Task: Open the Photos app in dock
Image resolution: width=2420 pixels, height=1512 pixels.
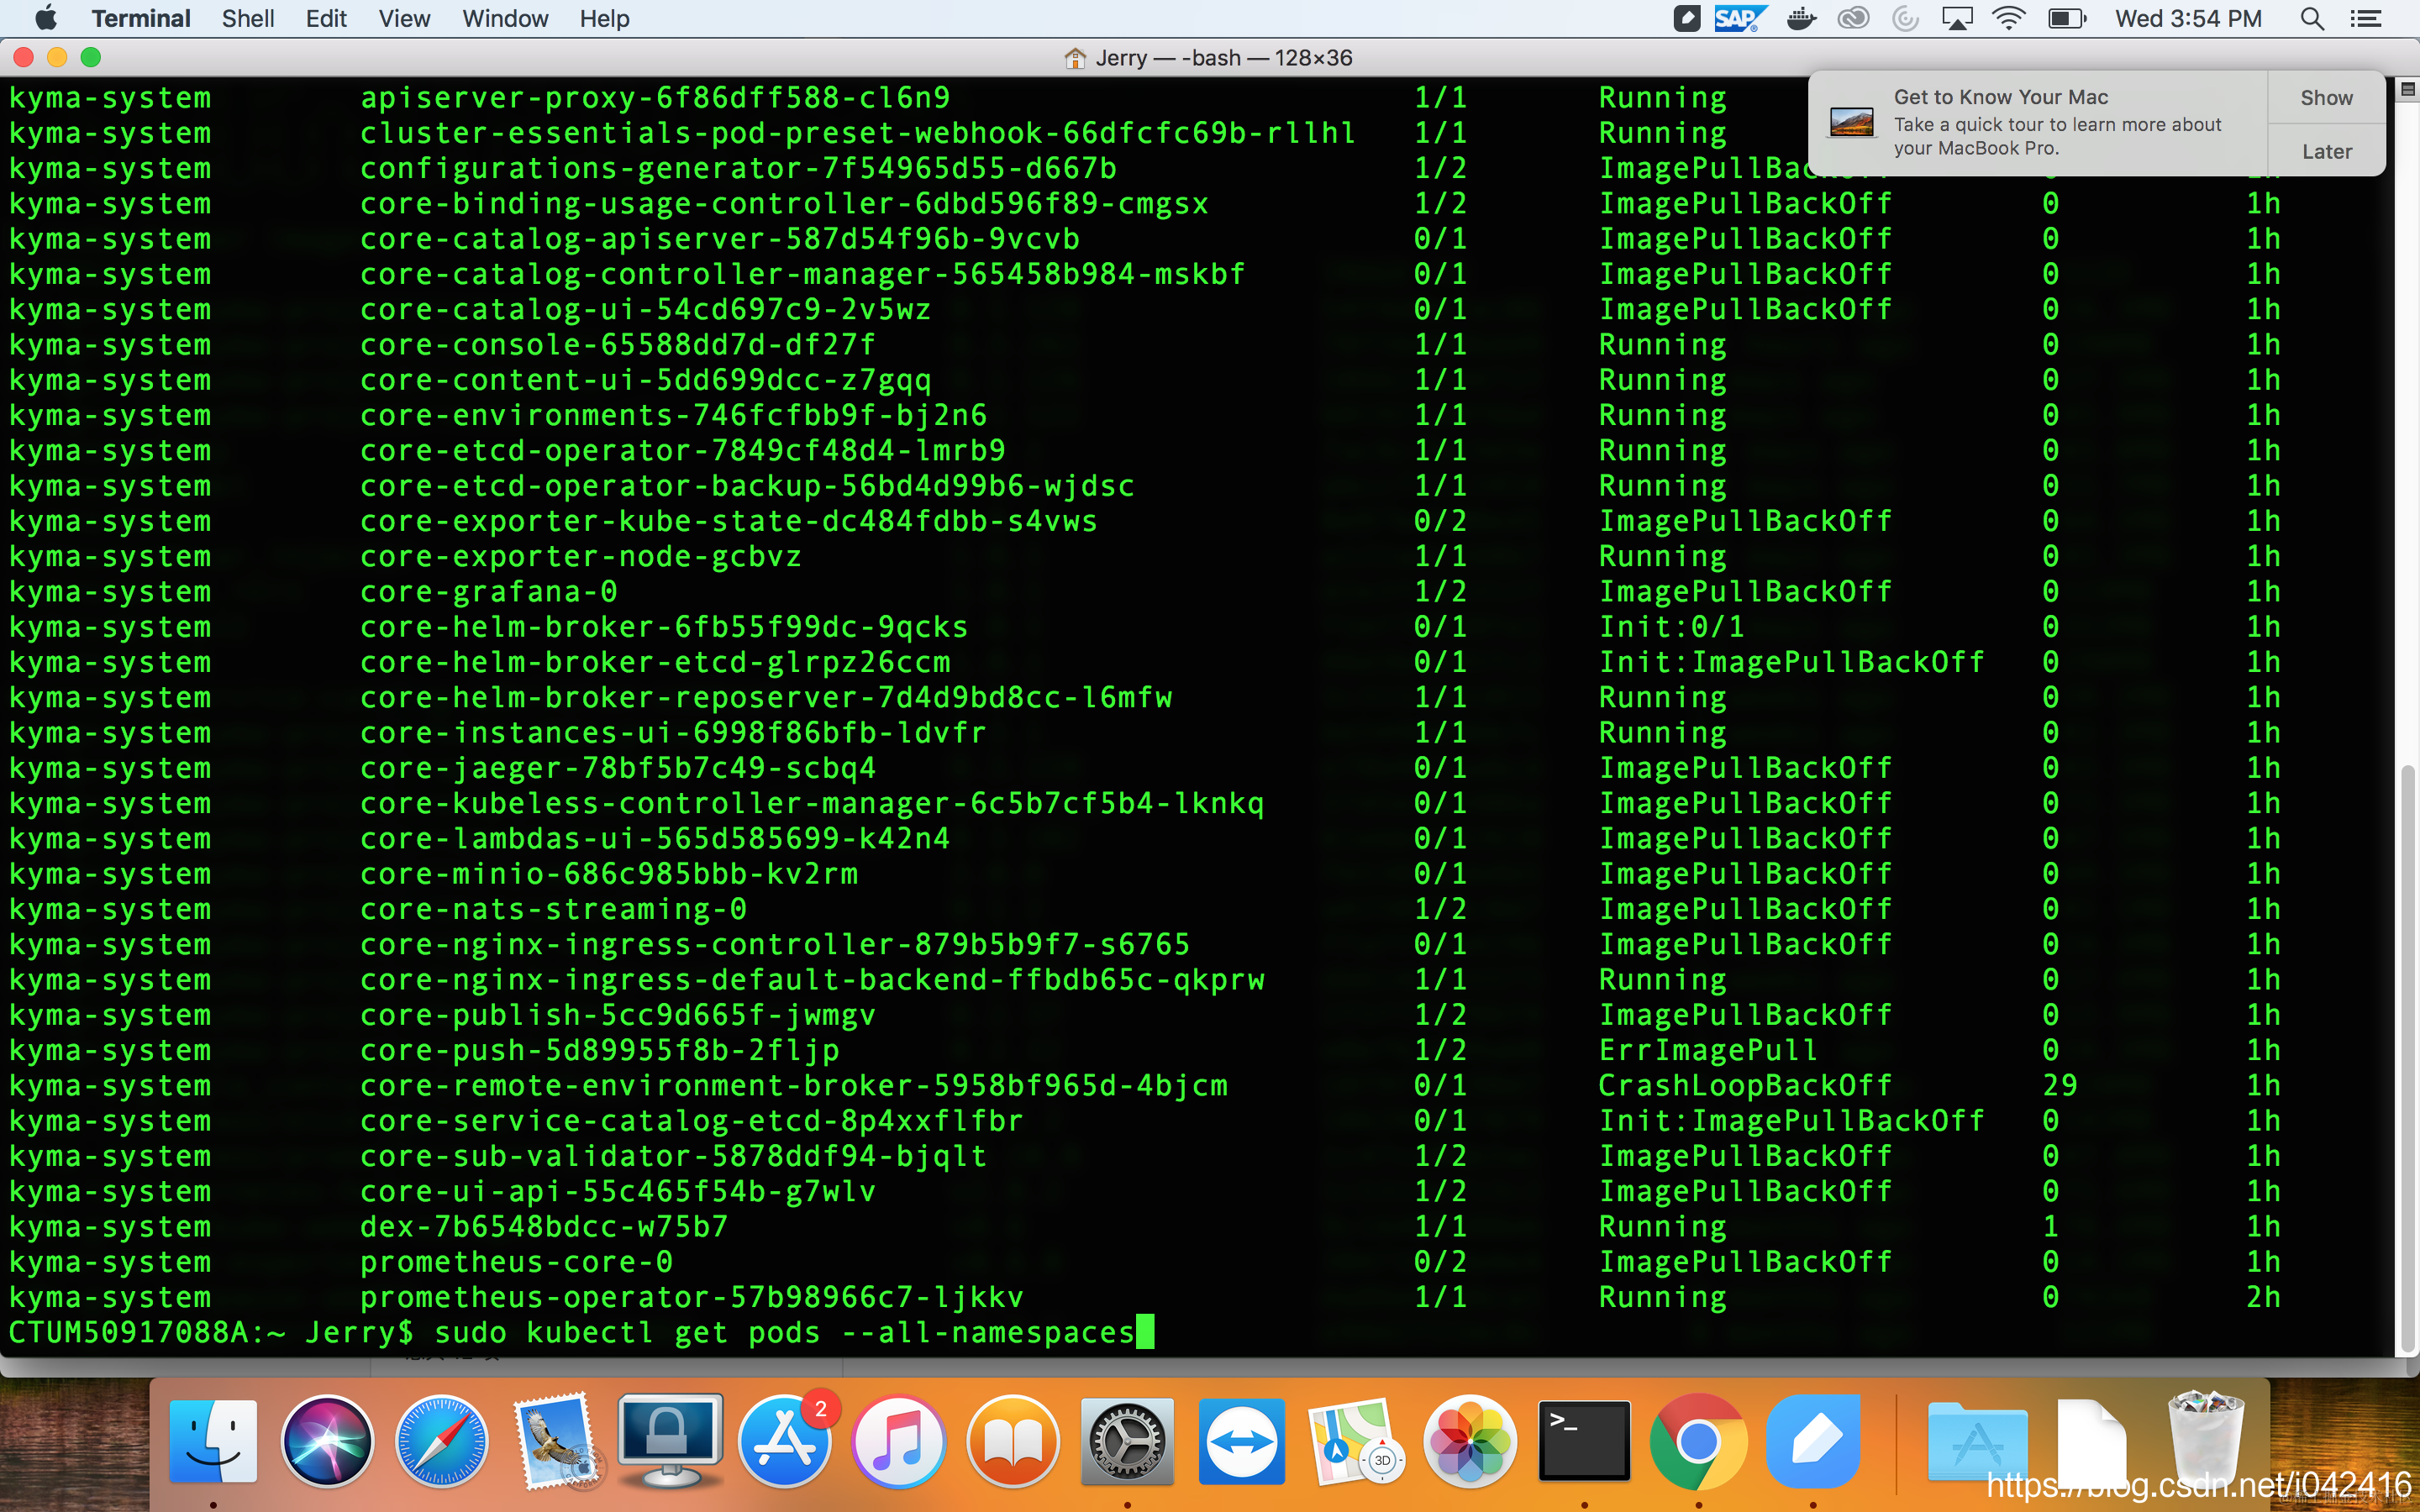Action: pyautogui.click(x=1469, y=1442)
